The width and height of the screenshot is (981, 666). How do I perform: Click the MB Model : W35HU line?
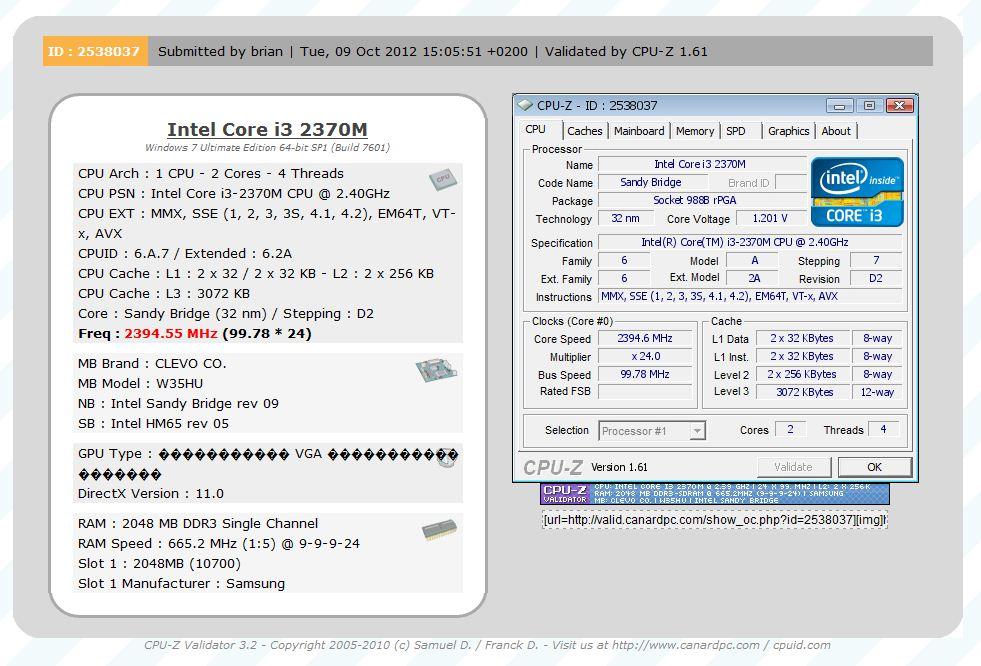click(x=141, y=383)
